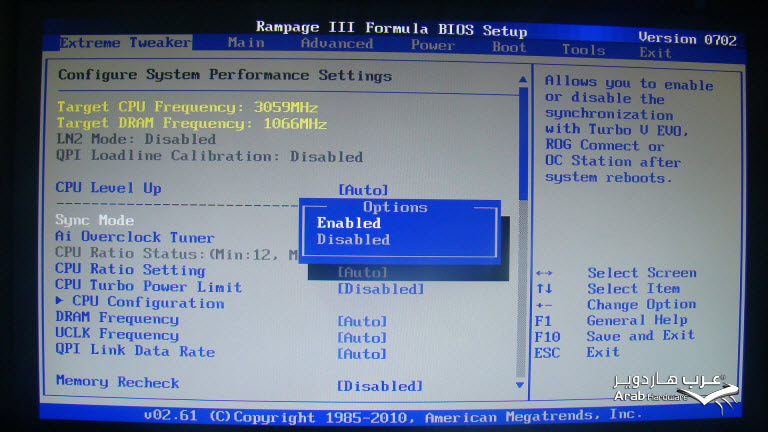Choose Disabled in the Options popup
The width and height of the screenshot is (768, 432).
point(353,240)
